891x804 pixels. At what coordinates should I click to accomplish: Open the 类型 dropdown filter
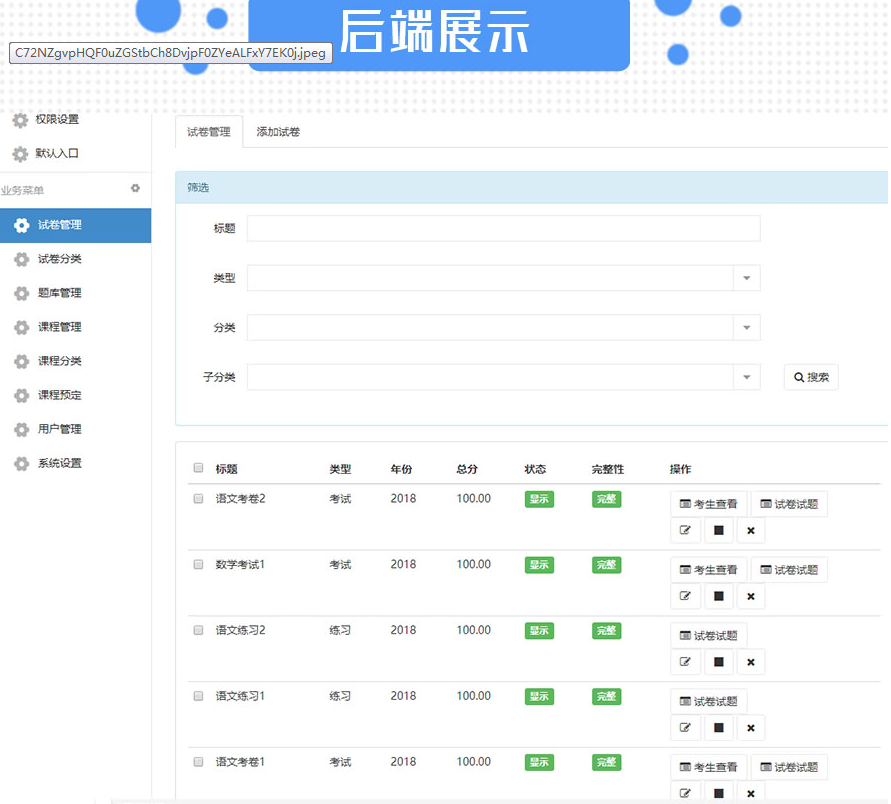pyautogui.click(x=746, y=278)
